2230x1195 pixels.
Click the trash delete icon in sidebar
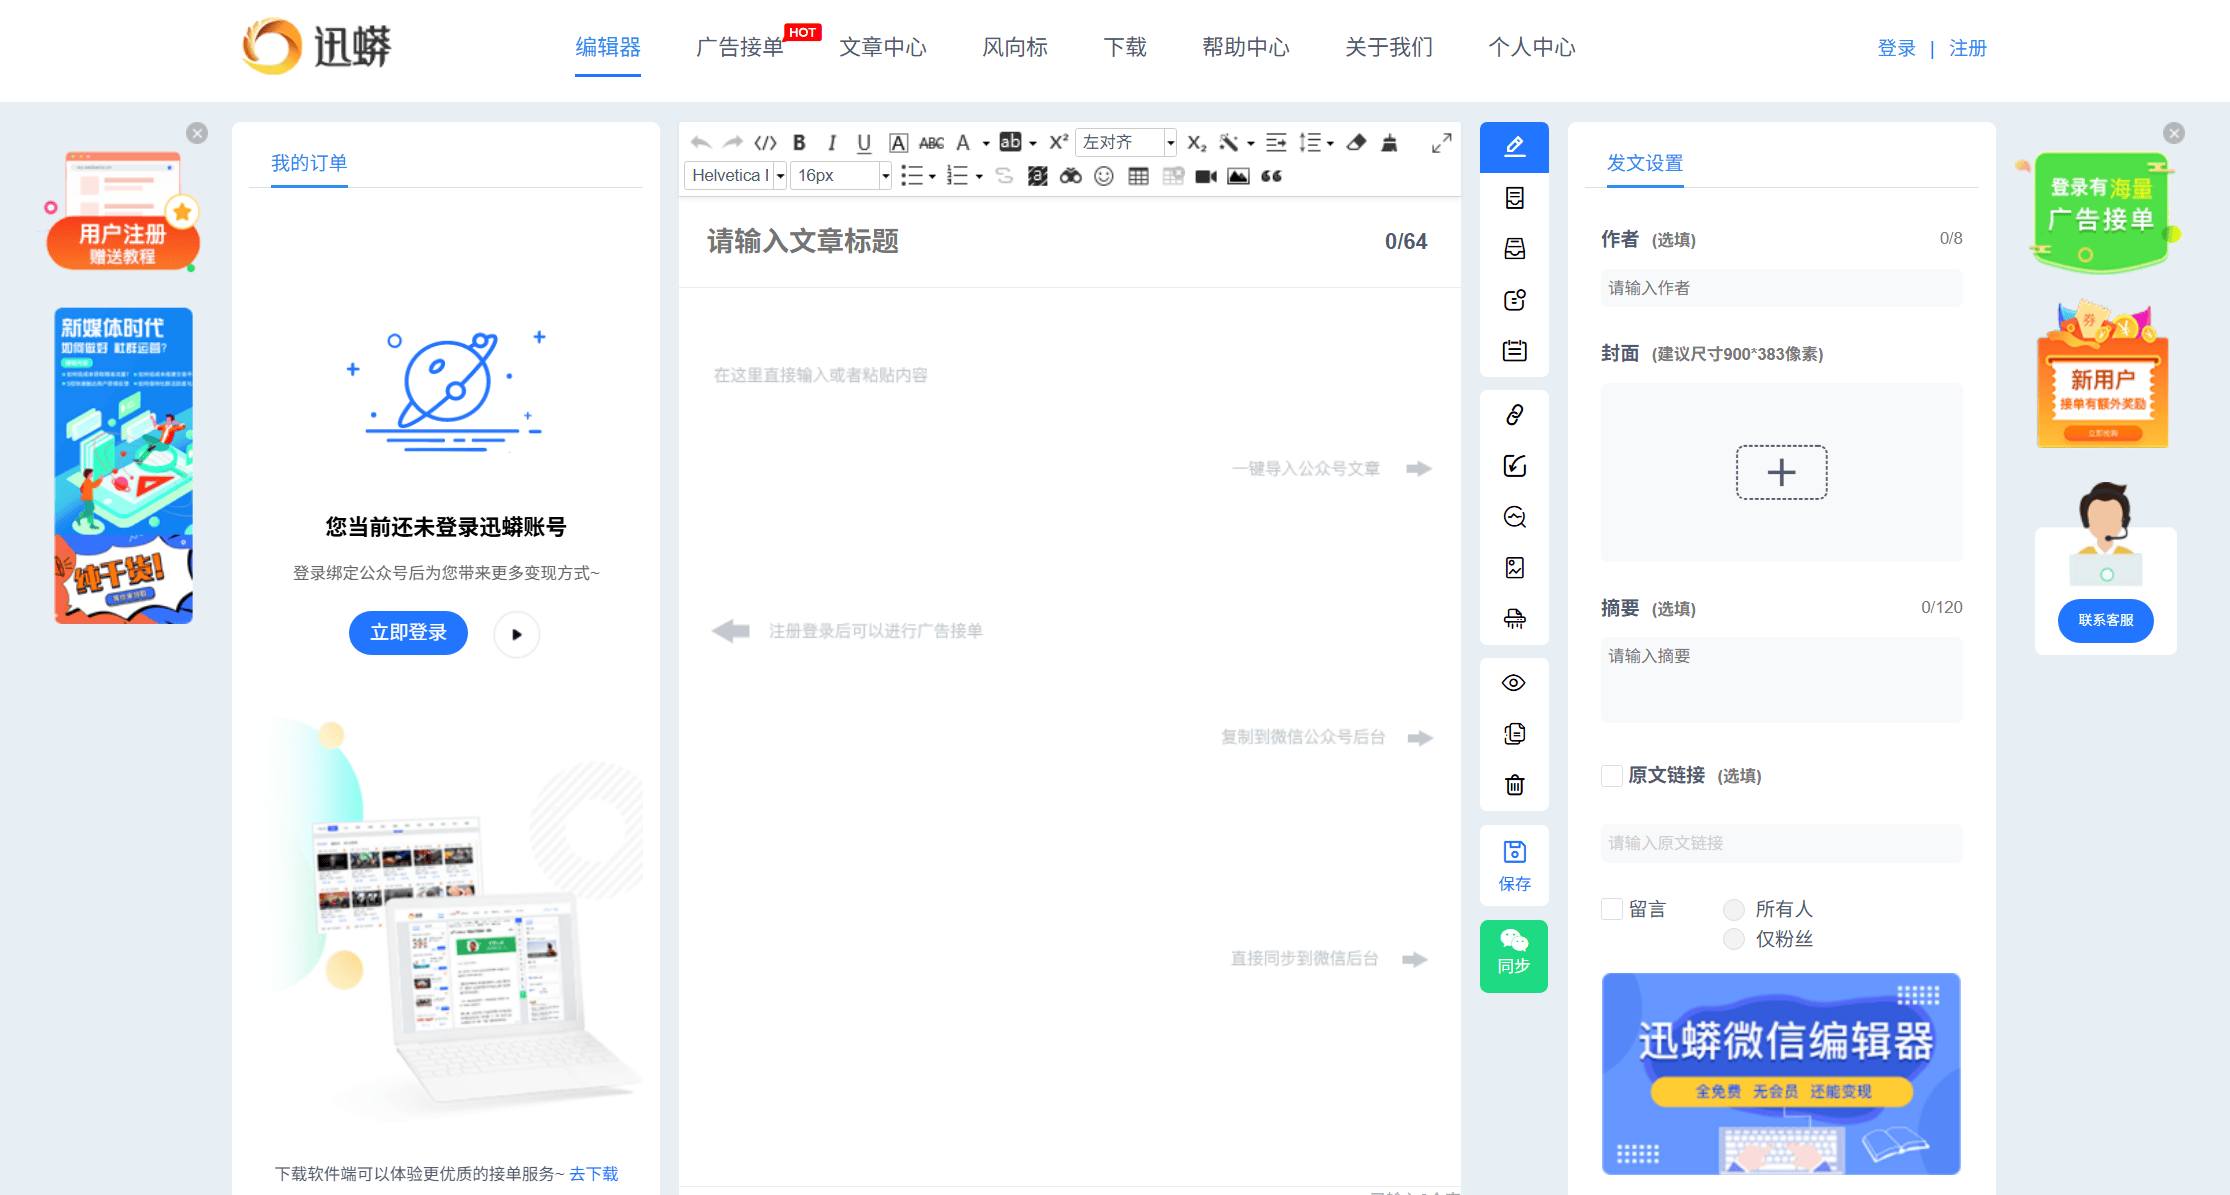pos(1514,785)
